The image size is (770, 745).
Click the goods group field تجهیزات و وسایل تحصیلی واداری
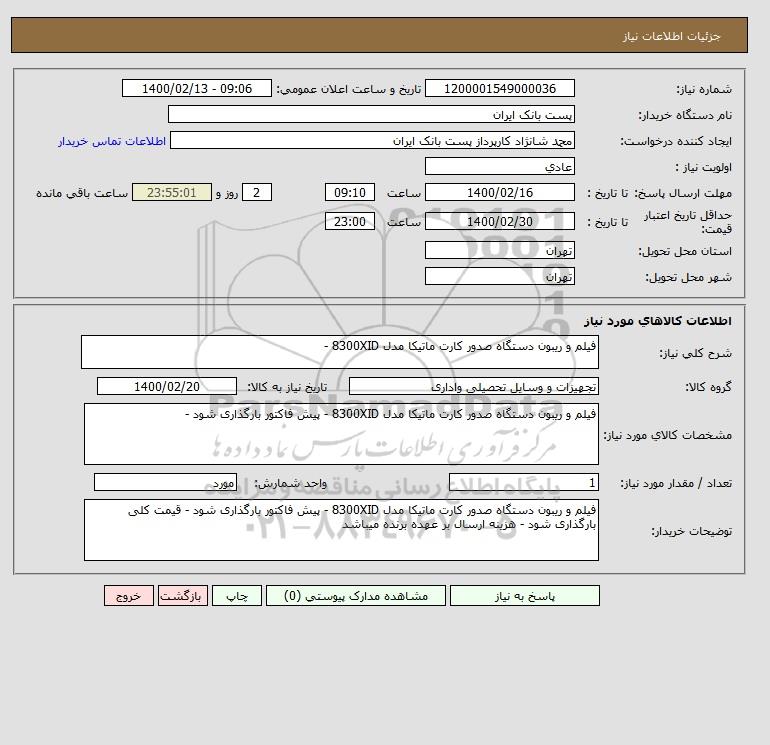[473, 386]
